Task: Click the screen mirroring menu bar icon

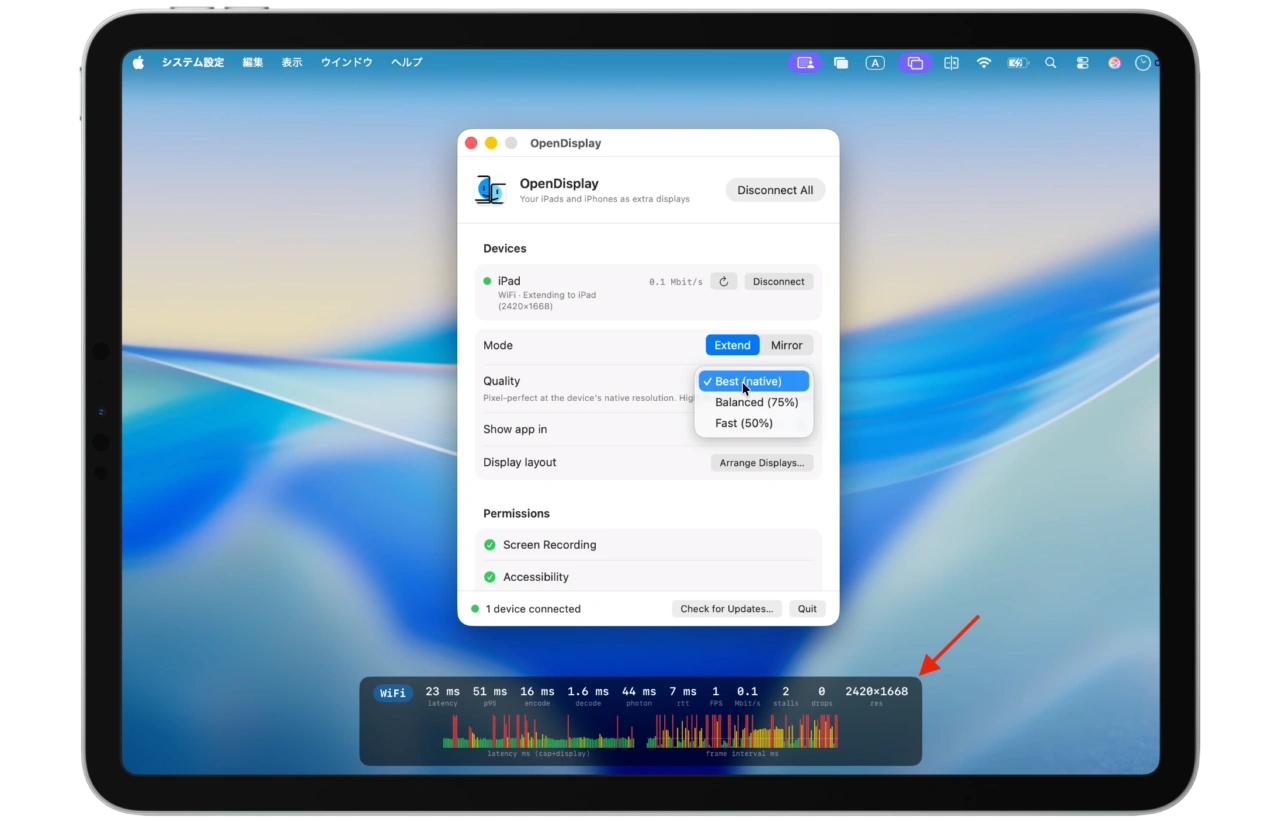Action: (915, 62)
